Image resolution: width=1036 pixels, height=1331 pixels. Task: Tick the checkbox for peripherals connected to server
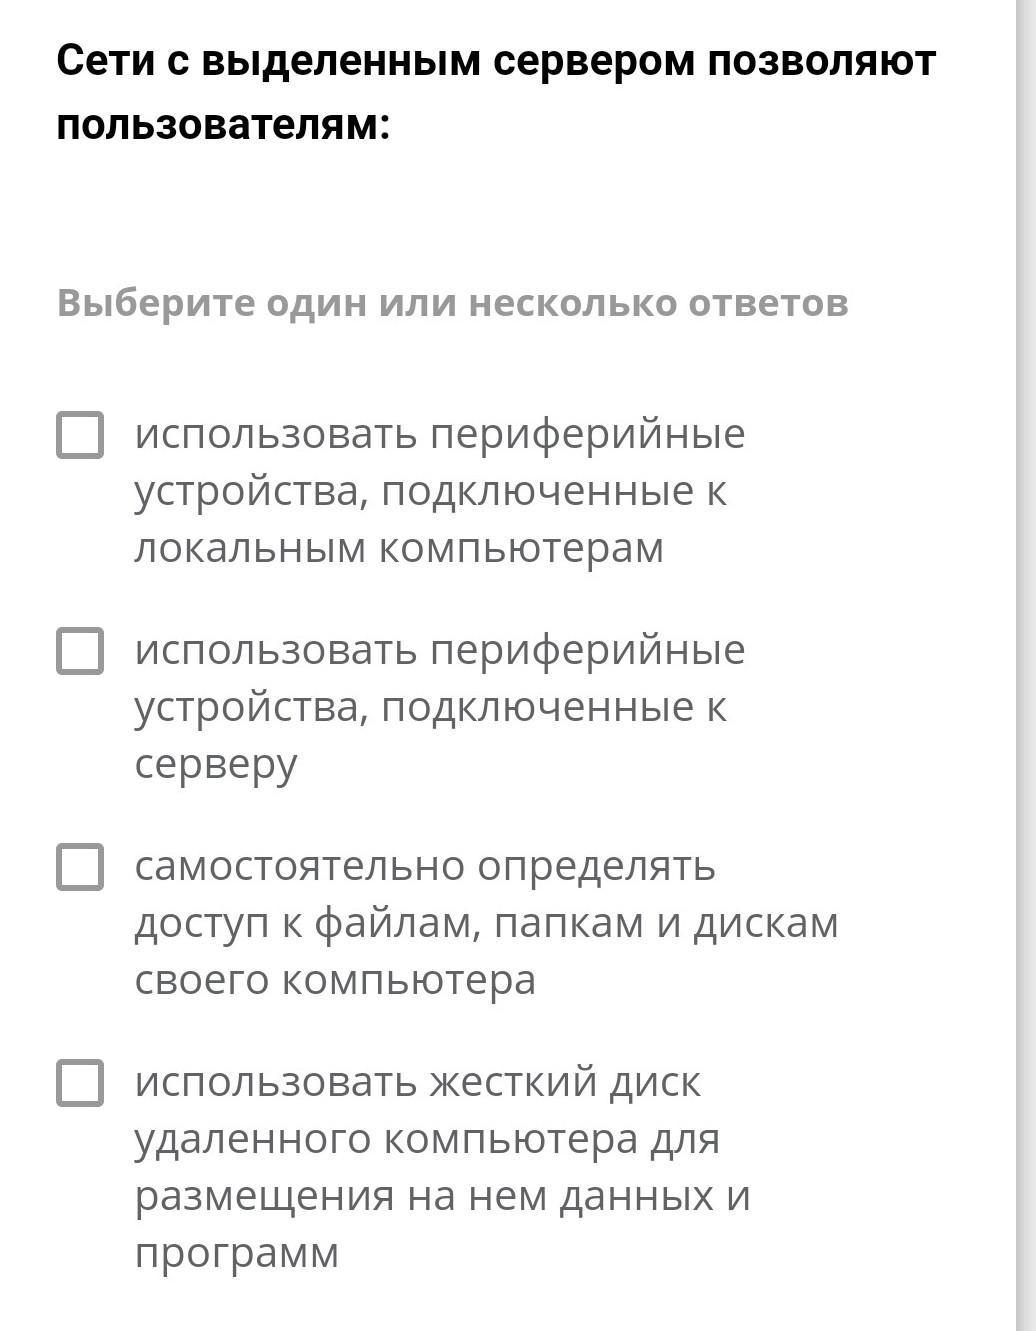80,651
